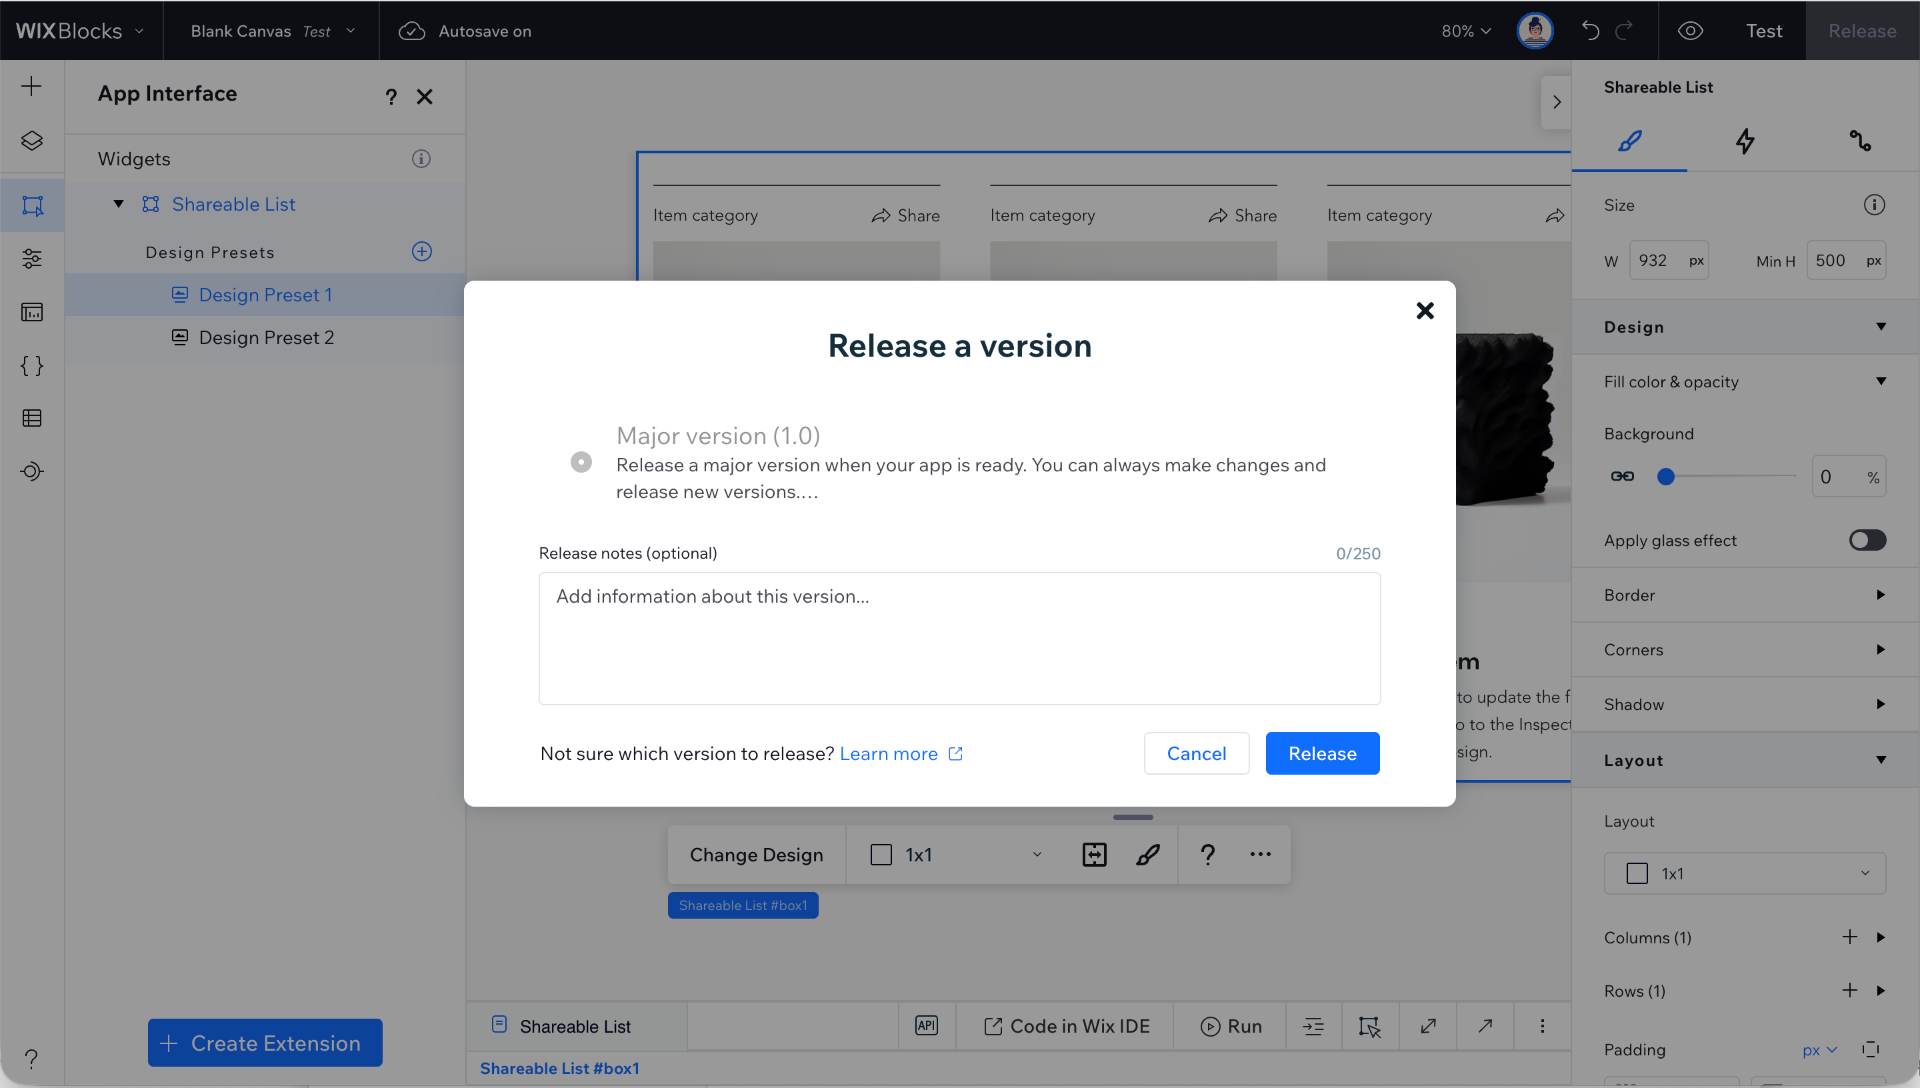The image size is (1920, 1088).
Task: Click the blue Release button in dialog
Action: click(x=1322, y=753)
